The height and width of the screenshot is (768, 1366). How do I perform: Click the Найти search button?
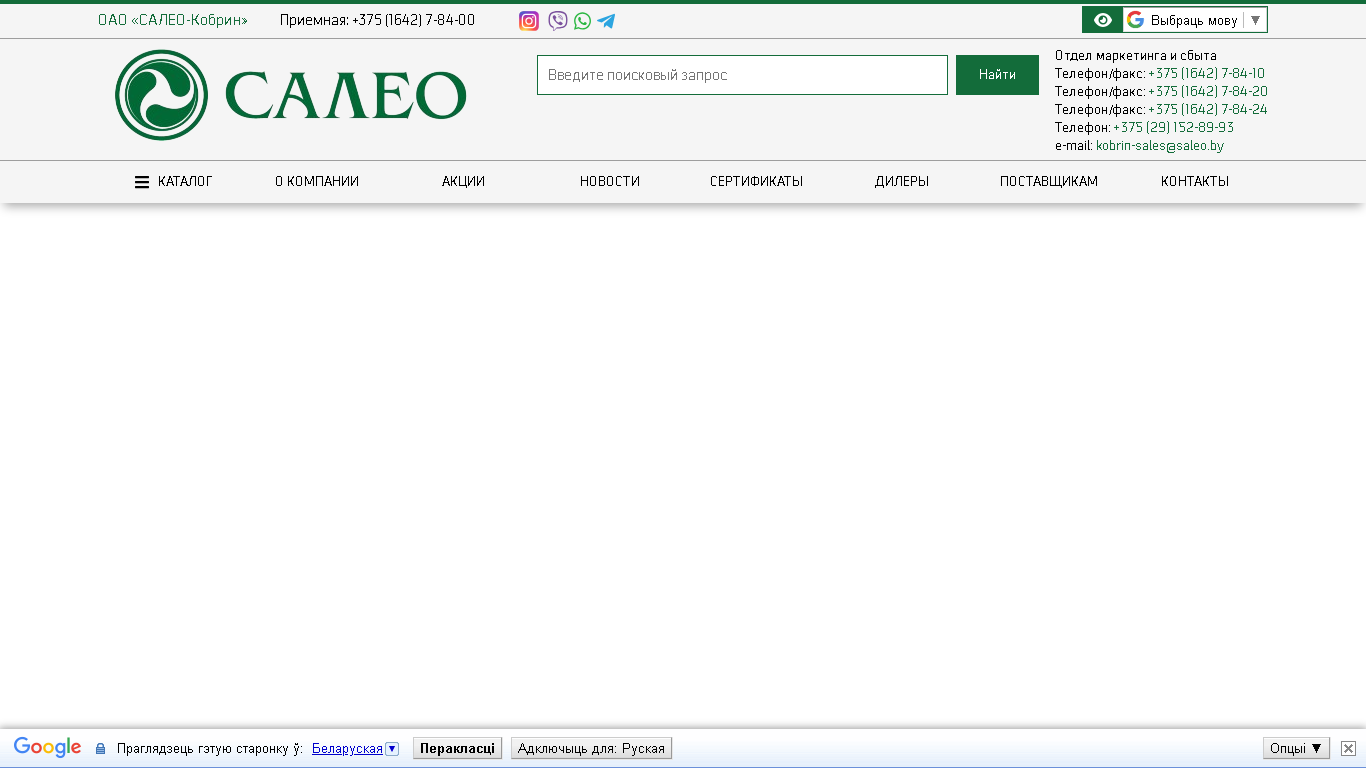pyautogui.click(x=997, y=75)
